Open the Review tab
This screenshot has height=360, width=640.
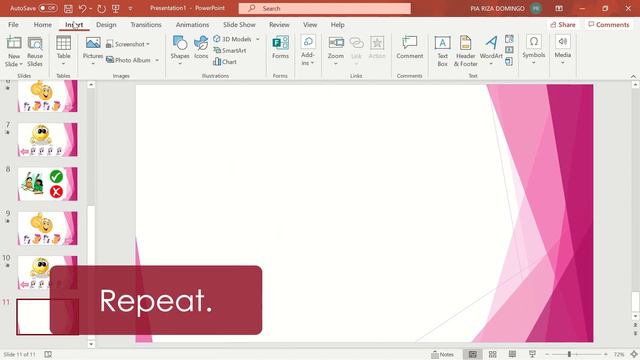click(x=279, y=24)
